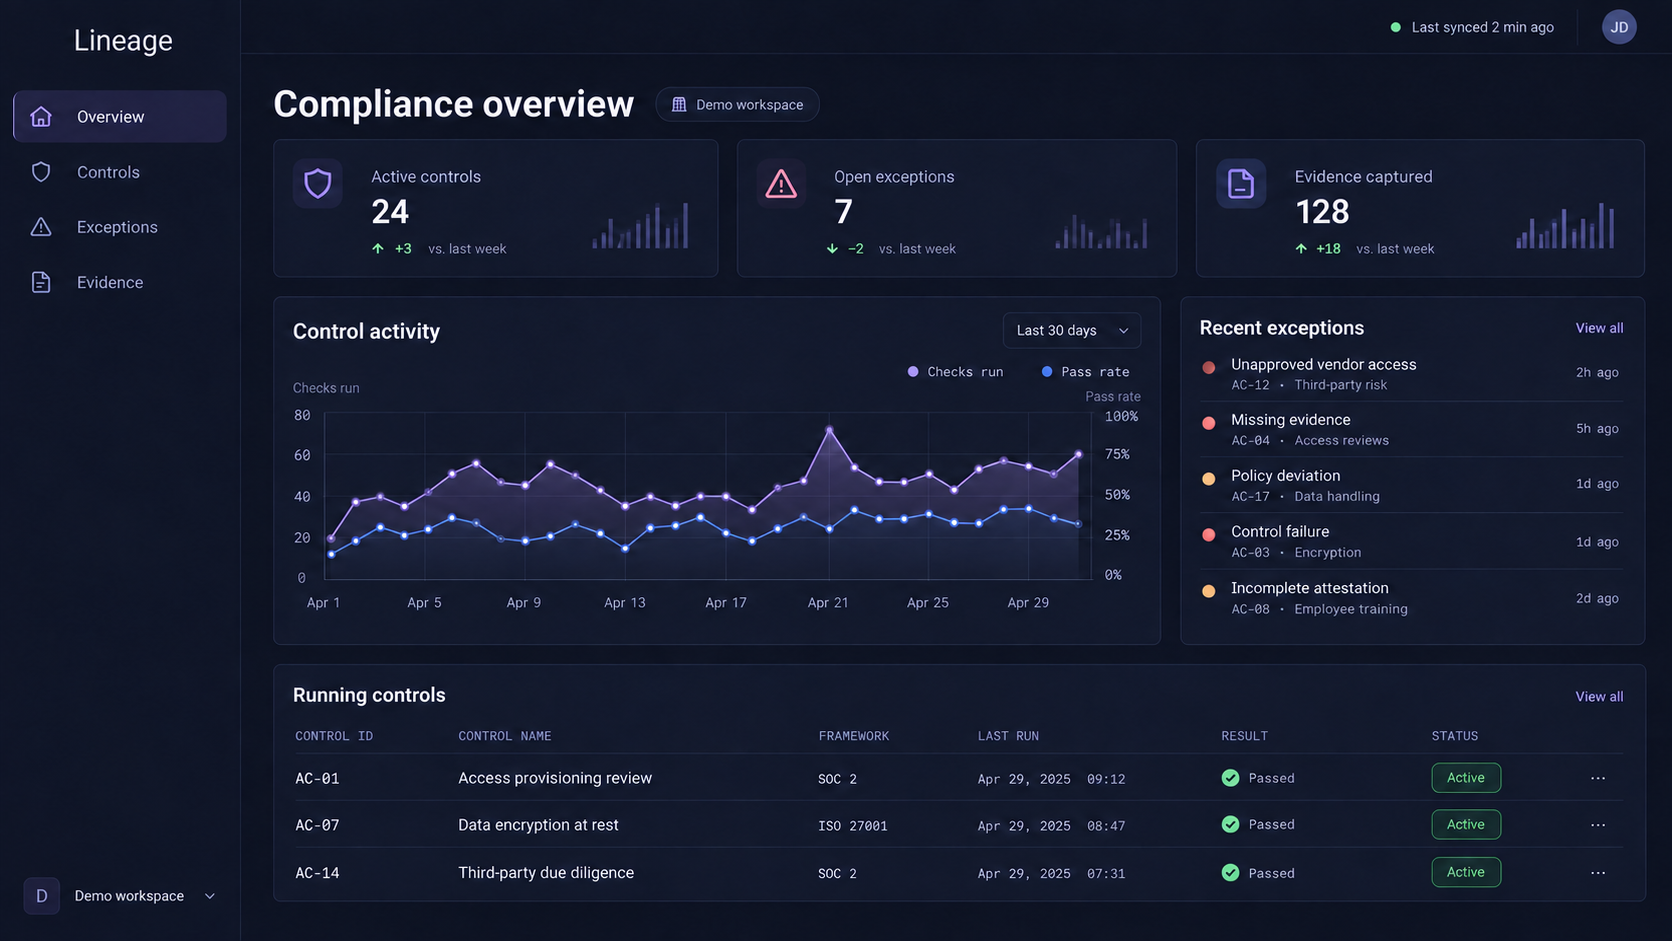1672x941 pixels.
Task: Open the more options menu for AC-07
Action: click(x=1598, y=825)
